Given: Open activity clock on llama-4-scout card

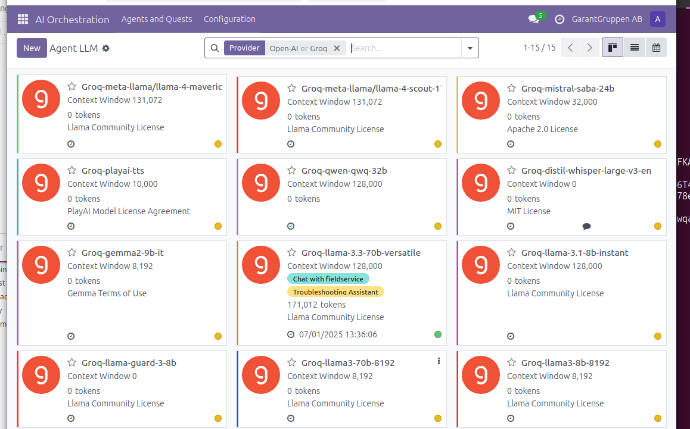Looking at the screenshot, I should (x=290, y=144).
